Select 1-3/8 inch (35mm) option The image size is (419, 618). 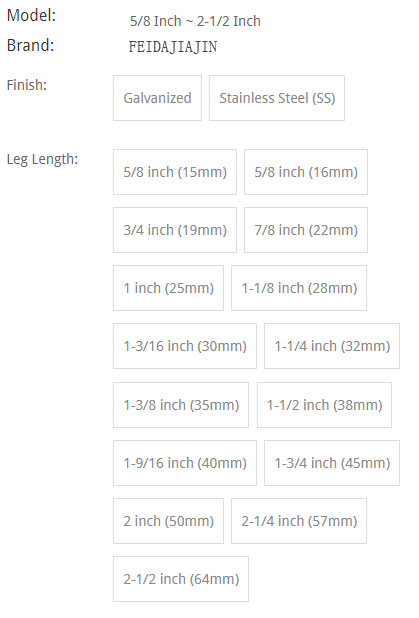tap(181, 405)
